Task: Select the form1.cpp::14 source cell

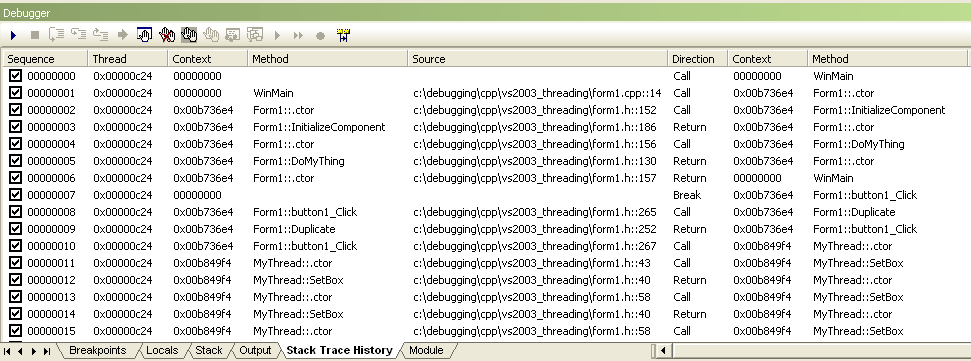Action: 538,93
